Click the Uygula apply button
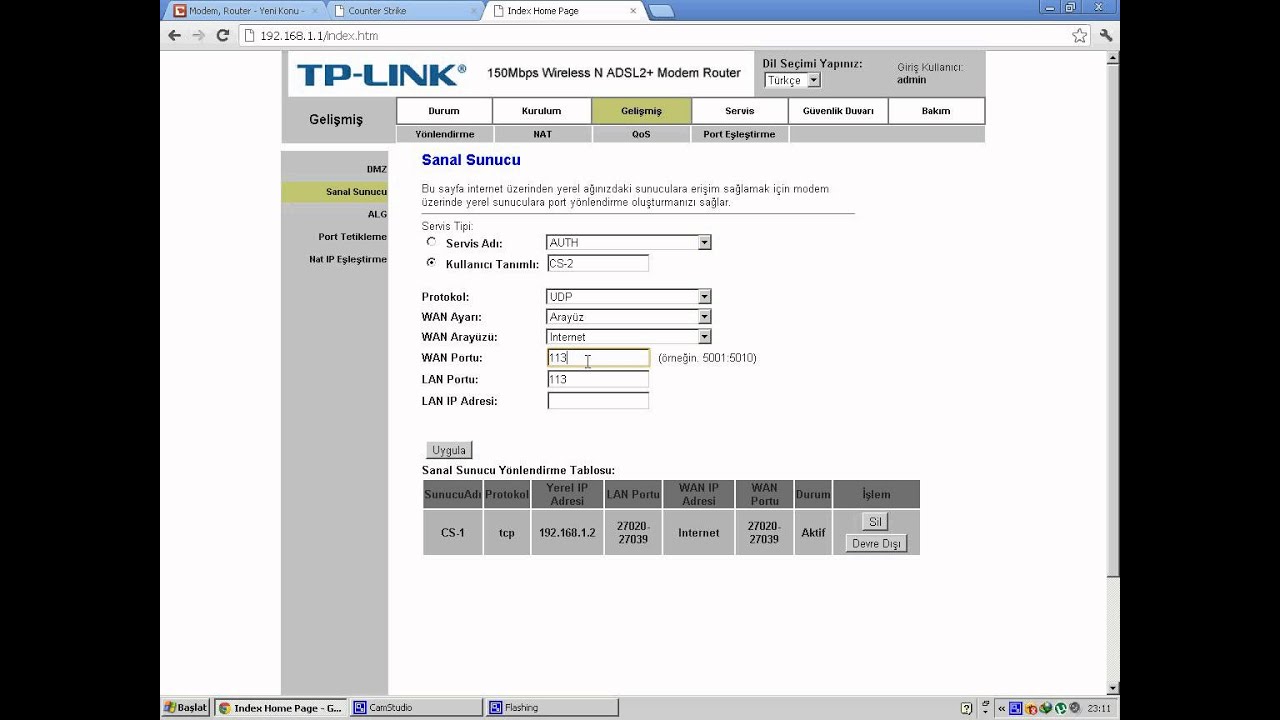The image size is (1280, 720). 449,450
